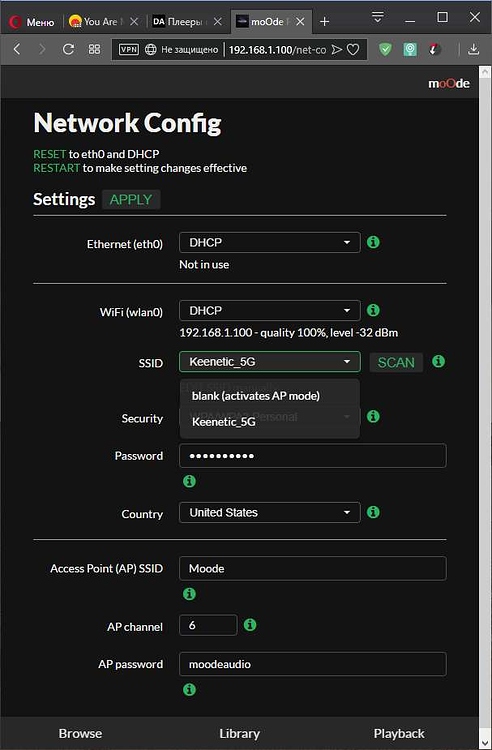Show info below the Password field
Viewport: 492px width, 750px height.
(x=189, y=481)
